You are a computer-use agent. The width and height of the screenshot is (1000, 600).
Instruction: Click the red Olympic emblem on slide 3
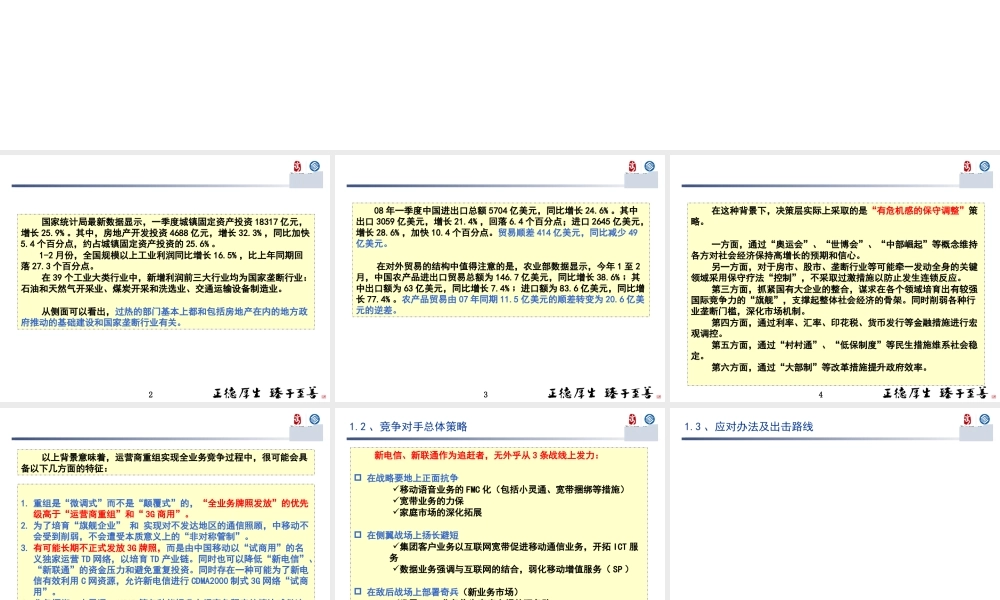[x=632, y=166]
